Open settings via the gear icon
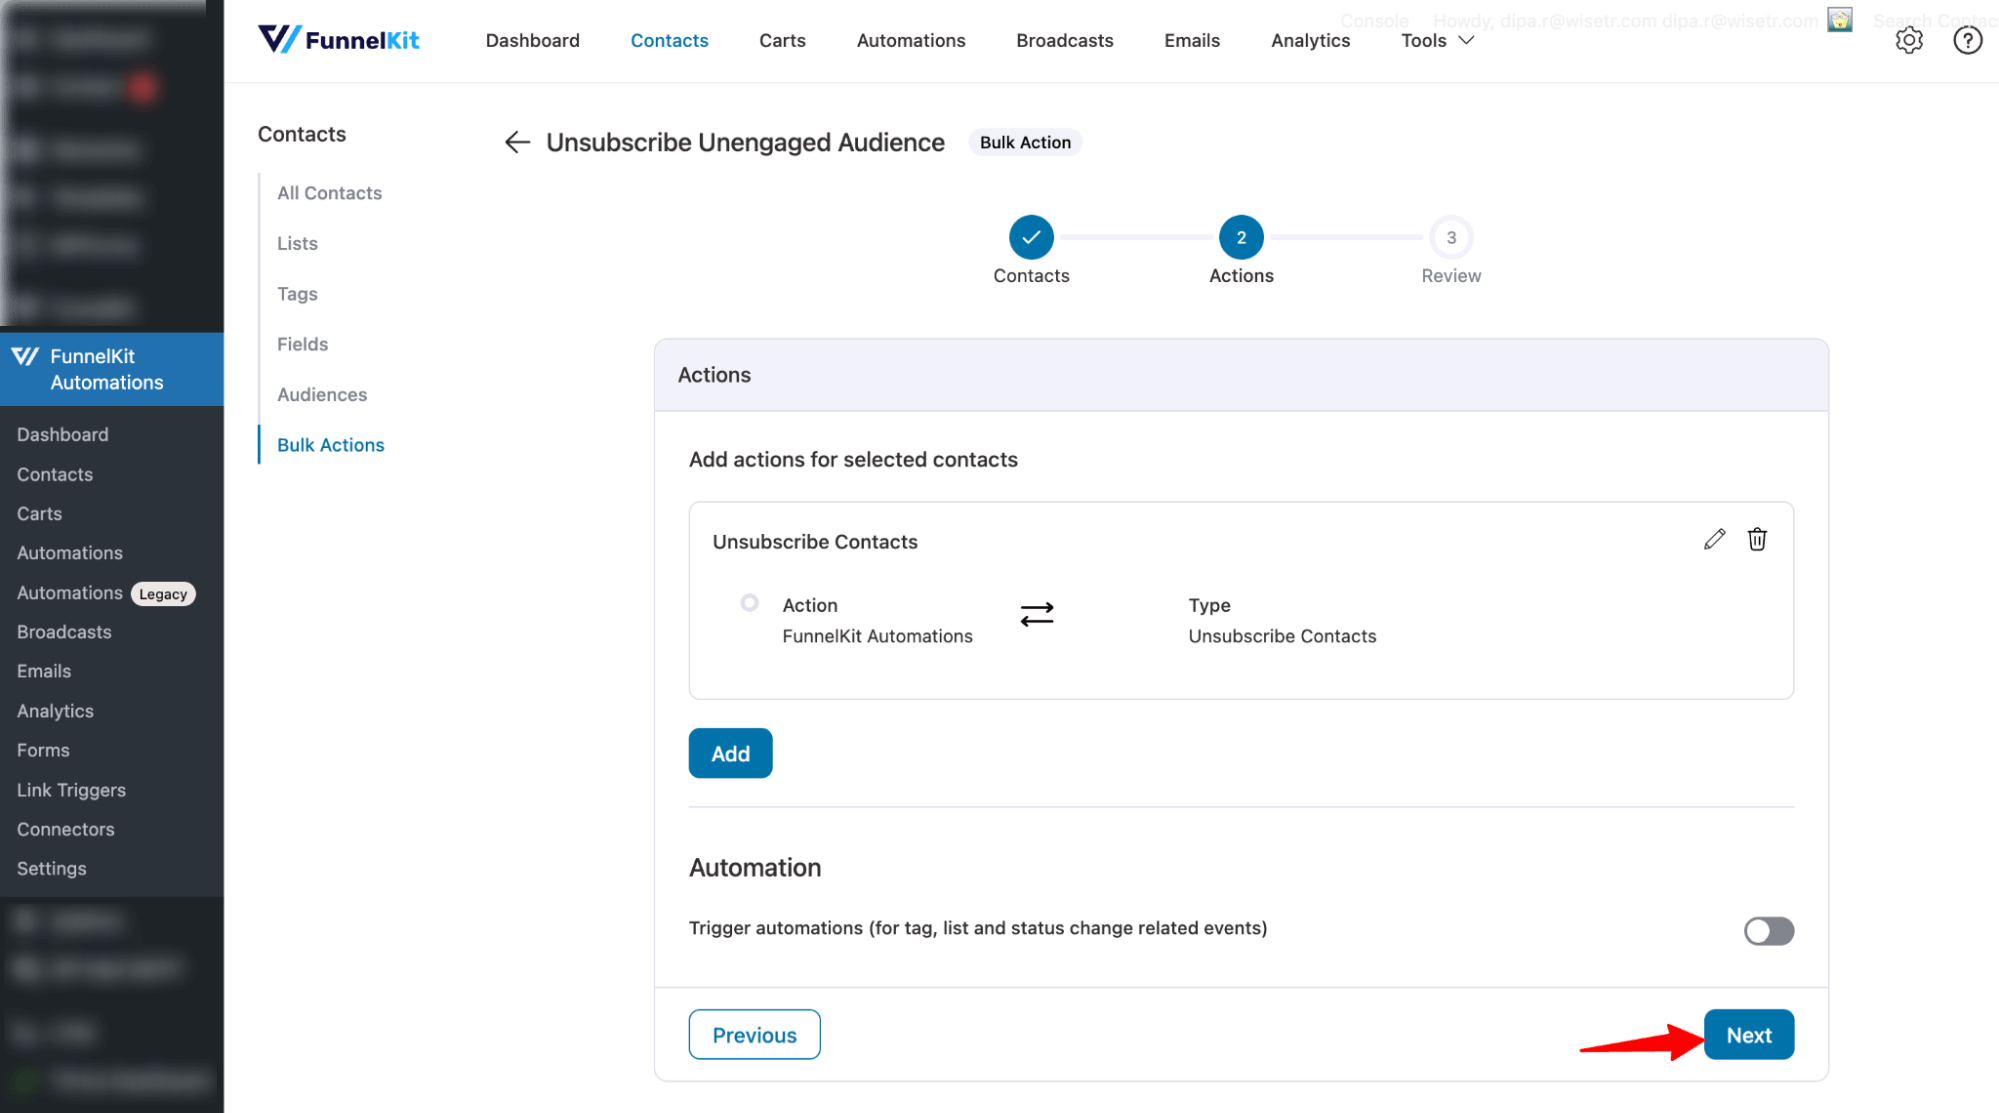The image size is (1999, 1113). tap(1909, 40)
